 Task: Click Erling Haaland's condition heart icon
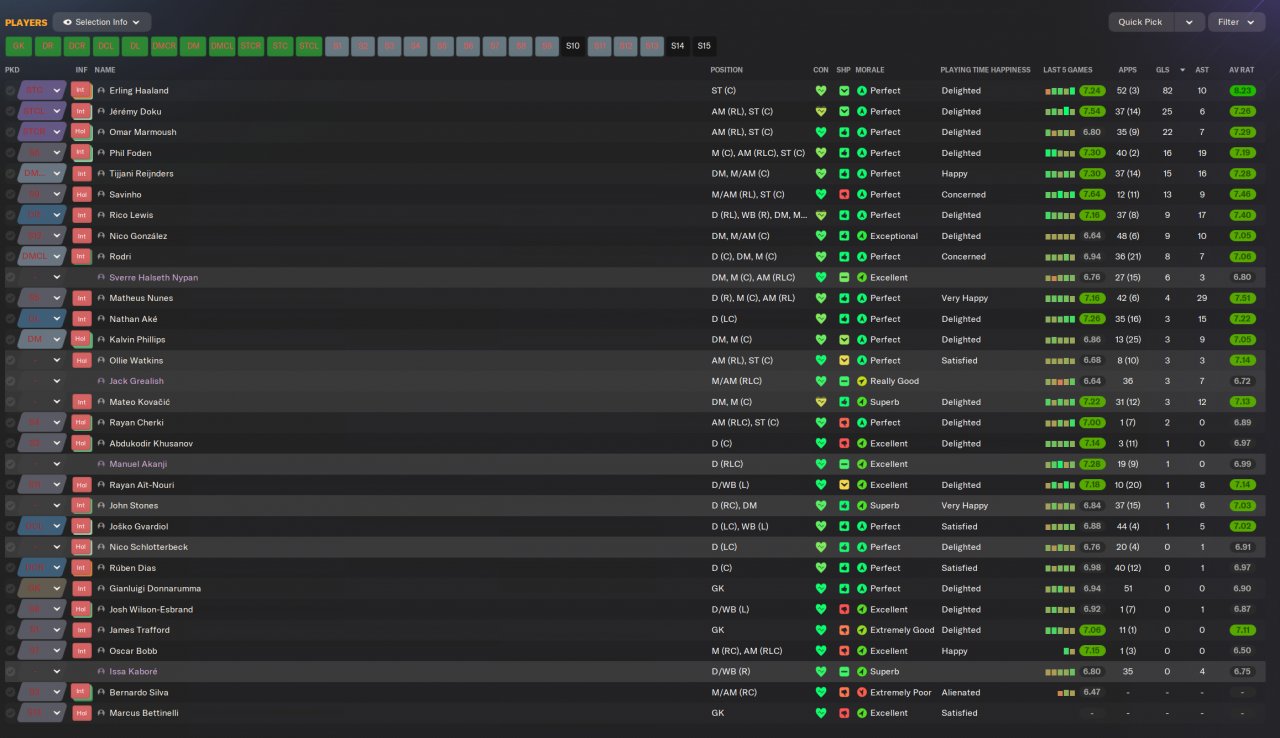point(821,91)
